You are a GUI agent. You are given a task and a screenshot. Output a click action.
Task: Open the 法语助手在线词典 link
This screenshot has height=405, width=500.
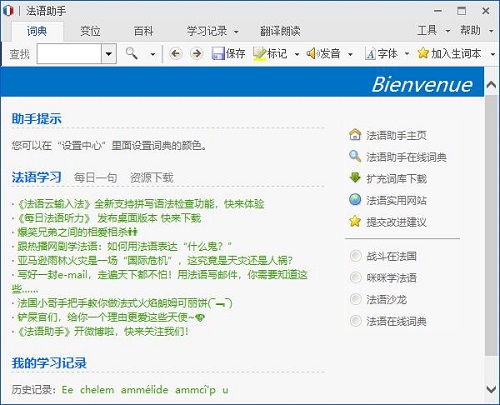tap(406, 157)
